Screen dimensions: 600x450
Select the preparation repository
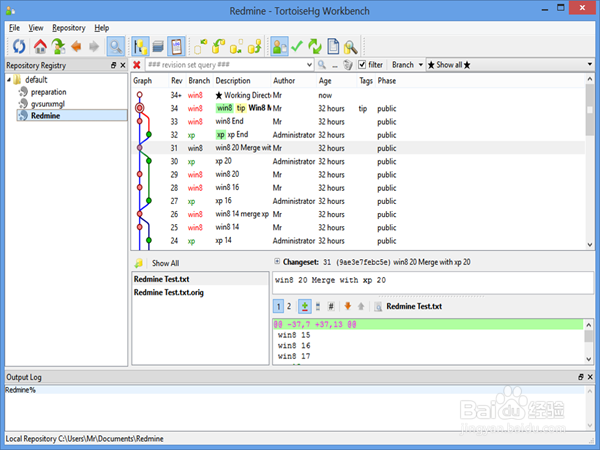tap(48, 92)
